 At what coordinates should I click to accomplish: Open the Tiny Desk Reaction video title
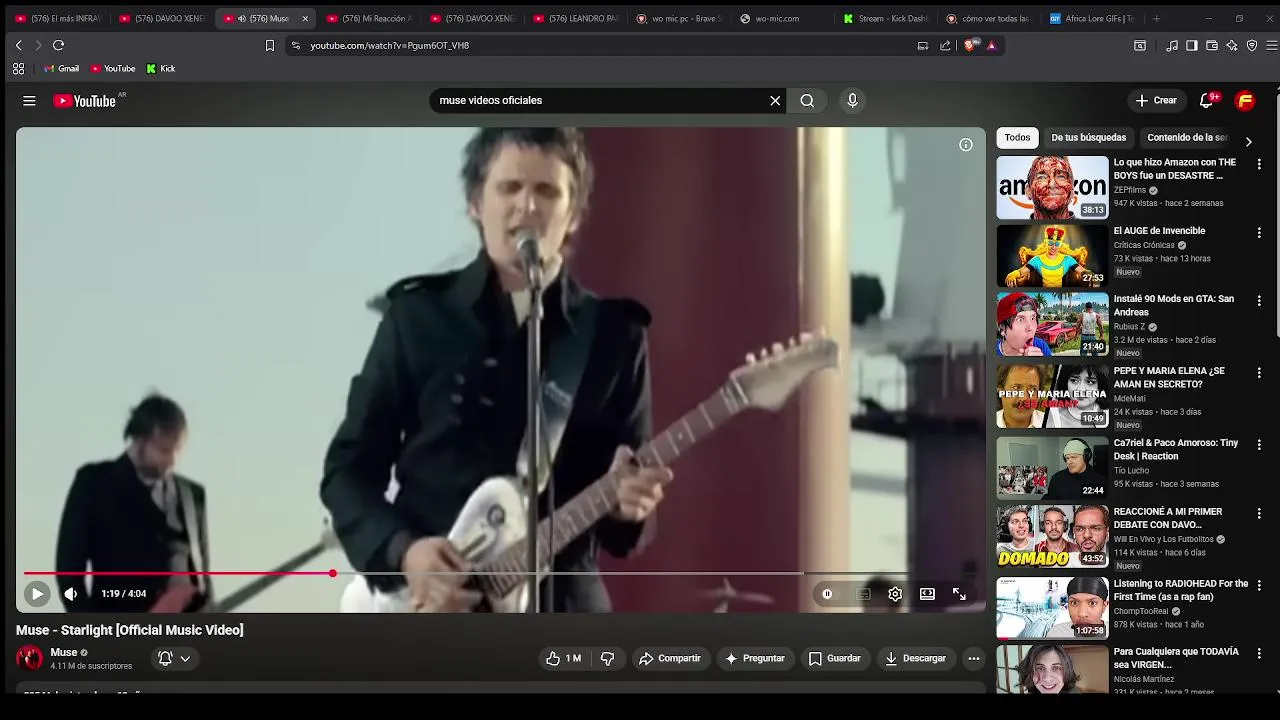point(1176,450)
